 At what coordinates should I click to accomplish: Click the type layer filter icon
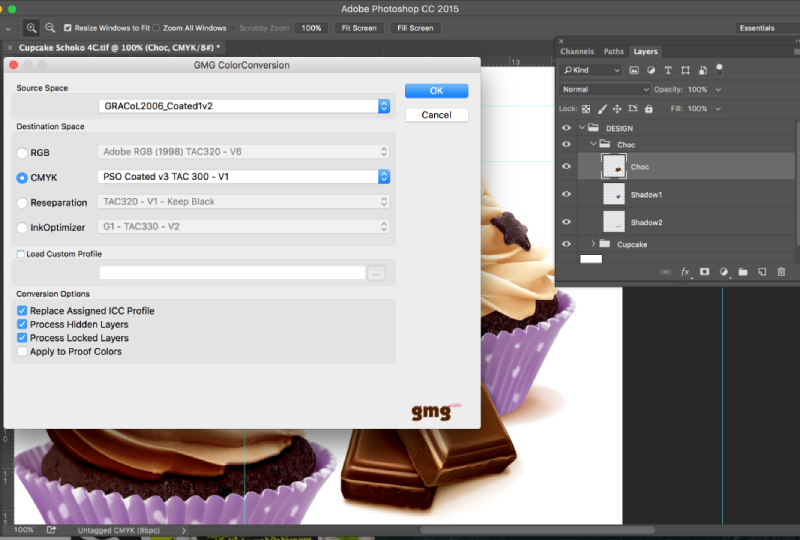tap(668, 70)
